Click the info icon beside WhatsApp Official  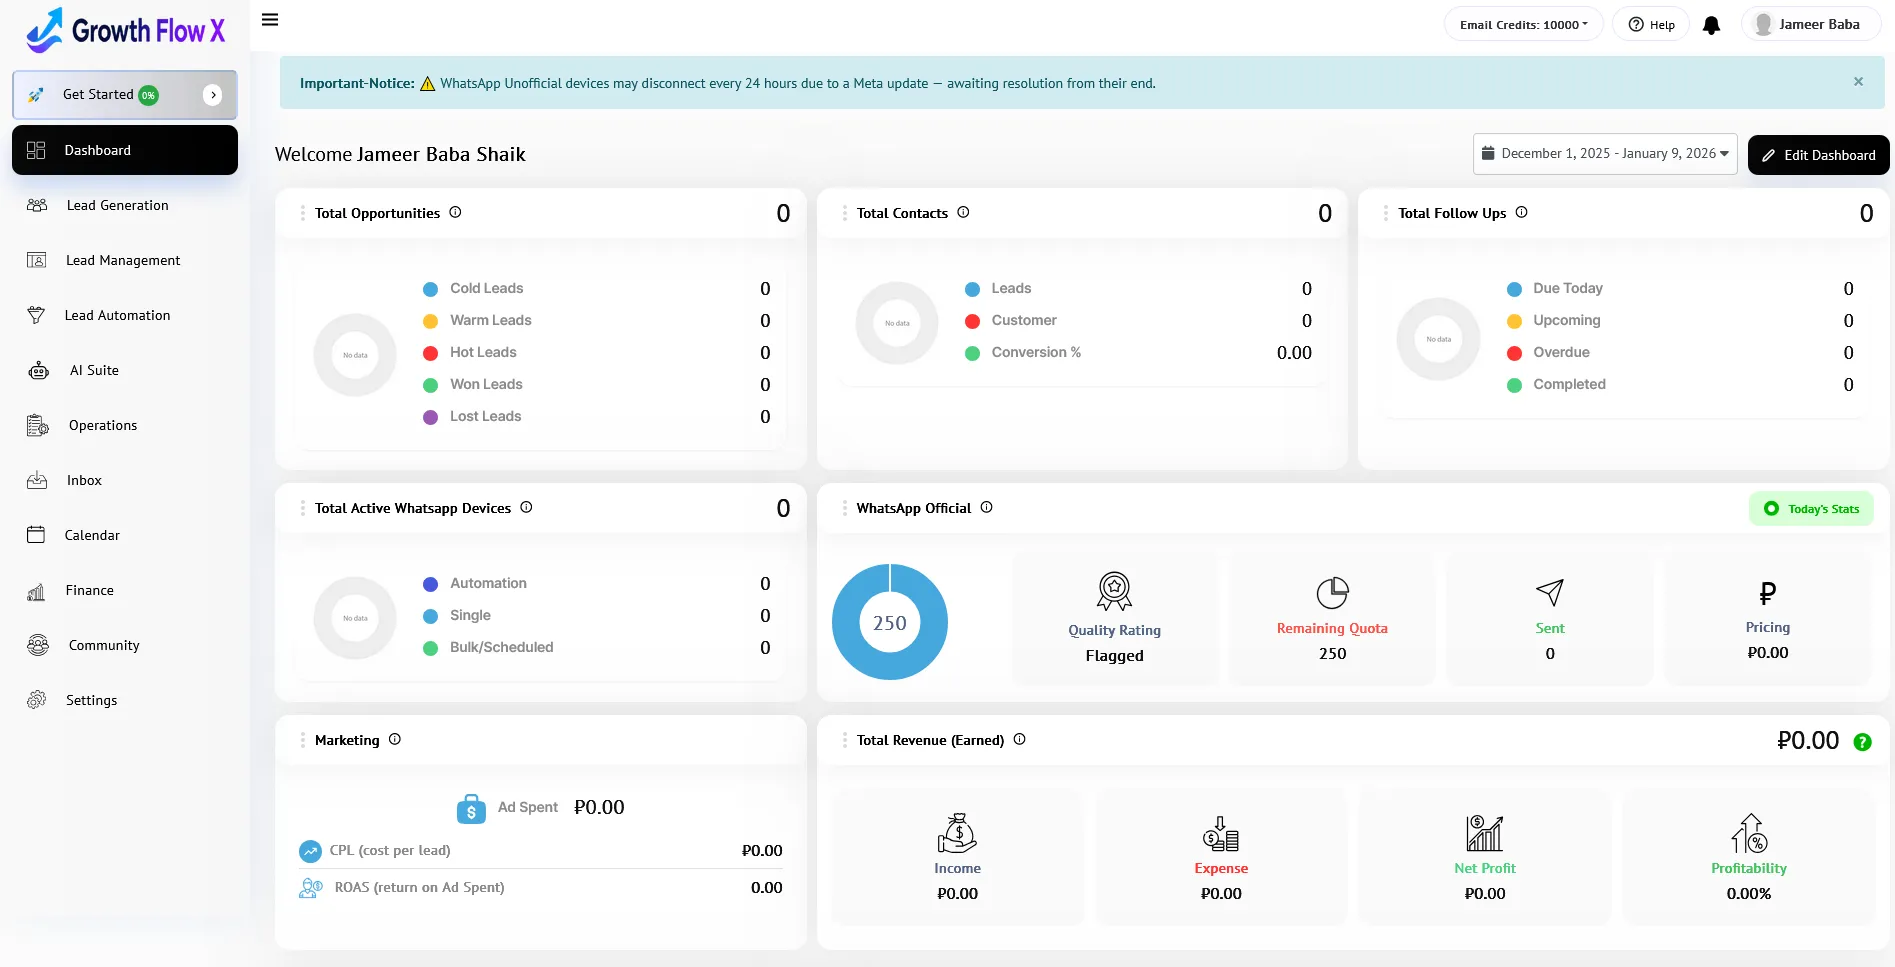point(986,507)
